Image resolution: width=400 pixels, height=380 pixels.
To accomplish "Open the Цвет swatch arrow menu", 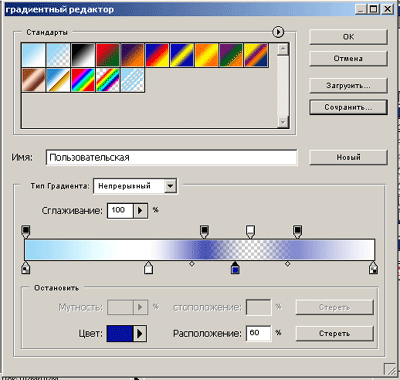I will (140, 333).
